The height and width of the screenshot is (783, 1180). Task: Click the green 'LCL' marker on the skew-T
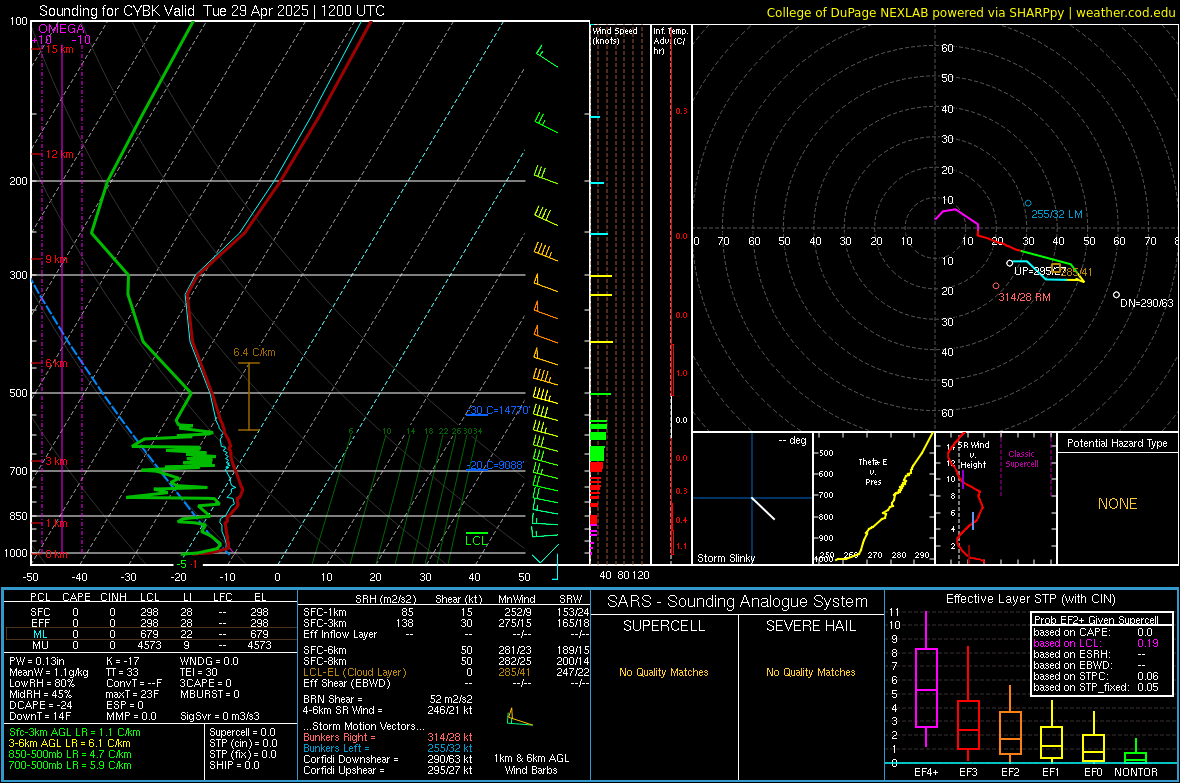click(476, 540)
